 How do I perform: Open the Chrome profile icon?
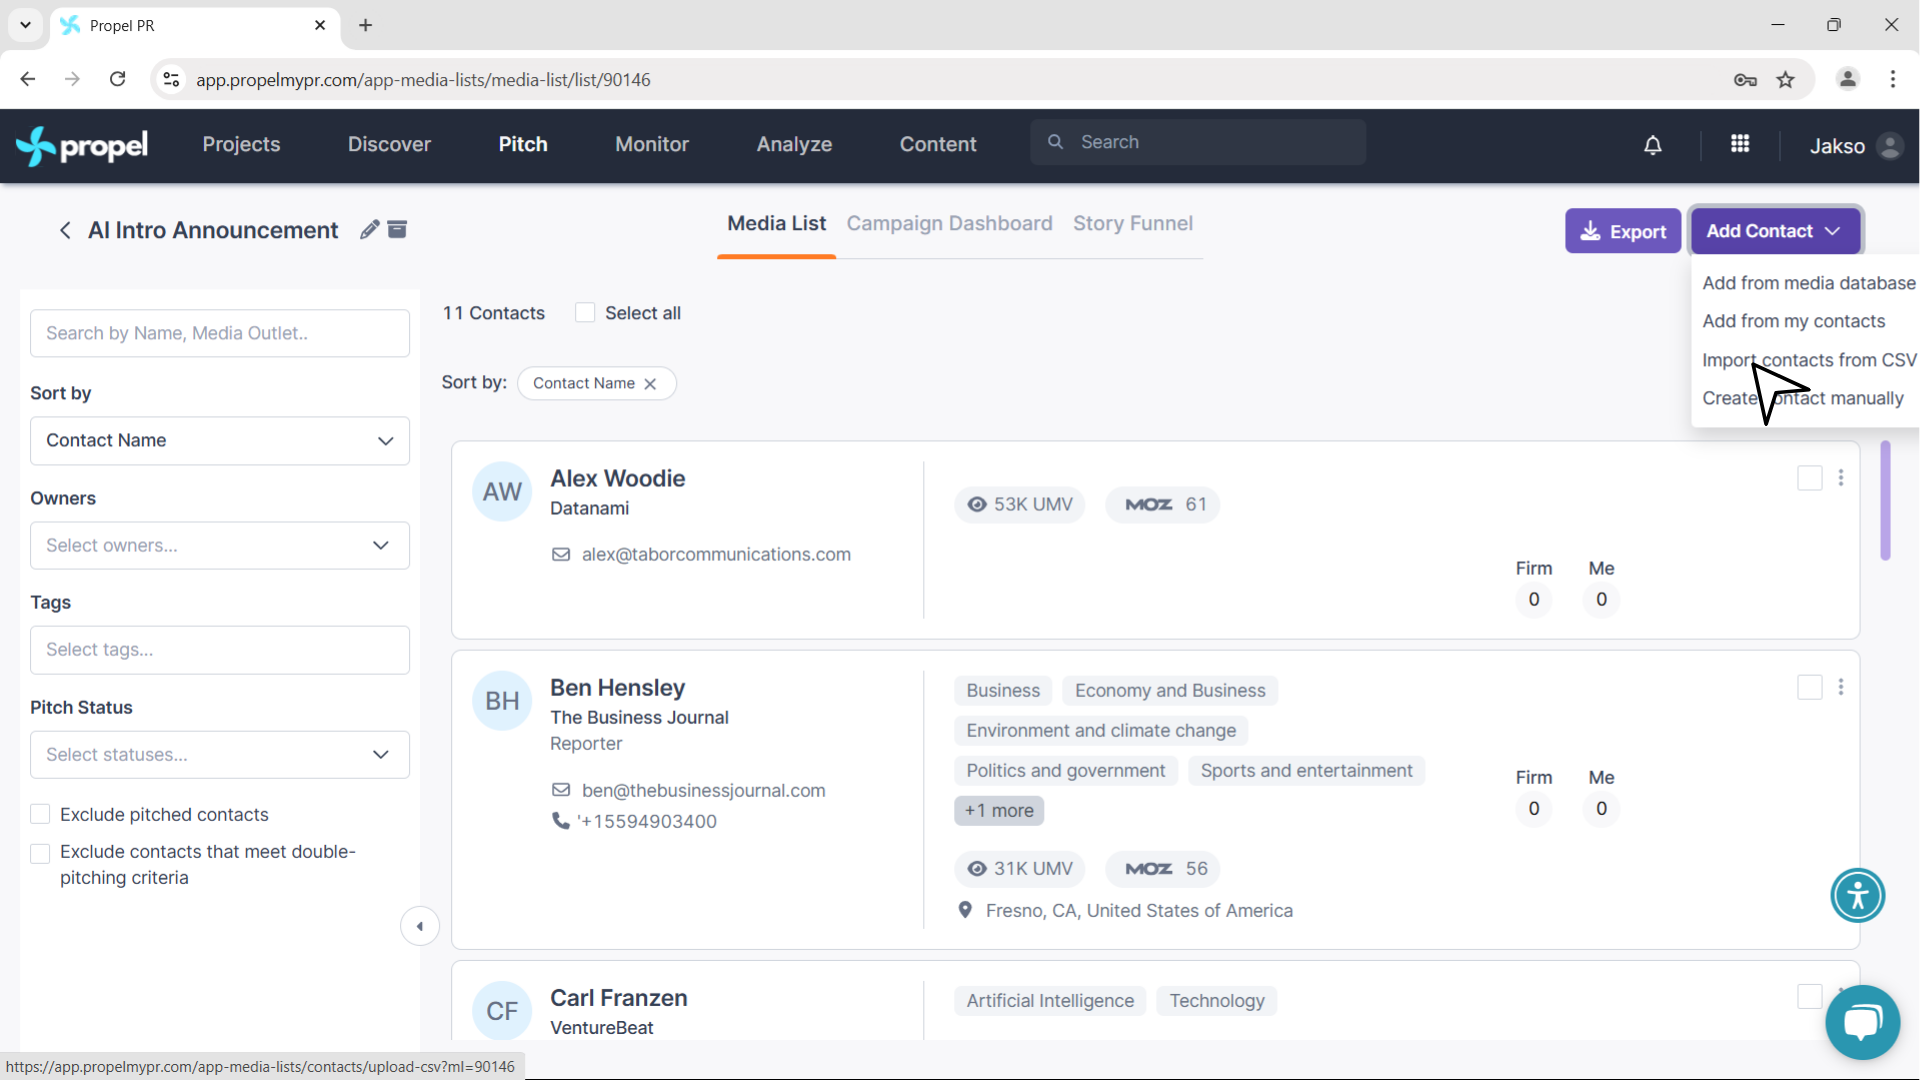point(1848,79)
